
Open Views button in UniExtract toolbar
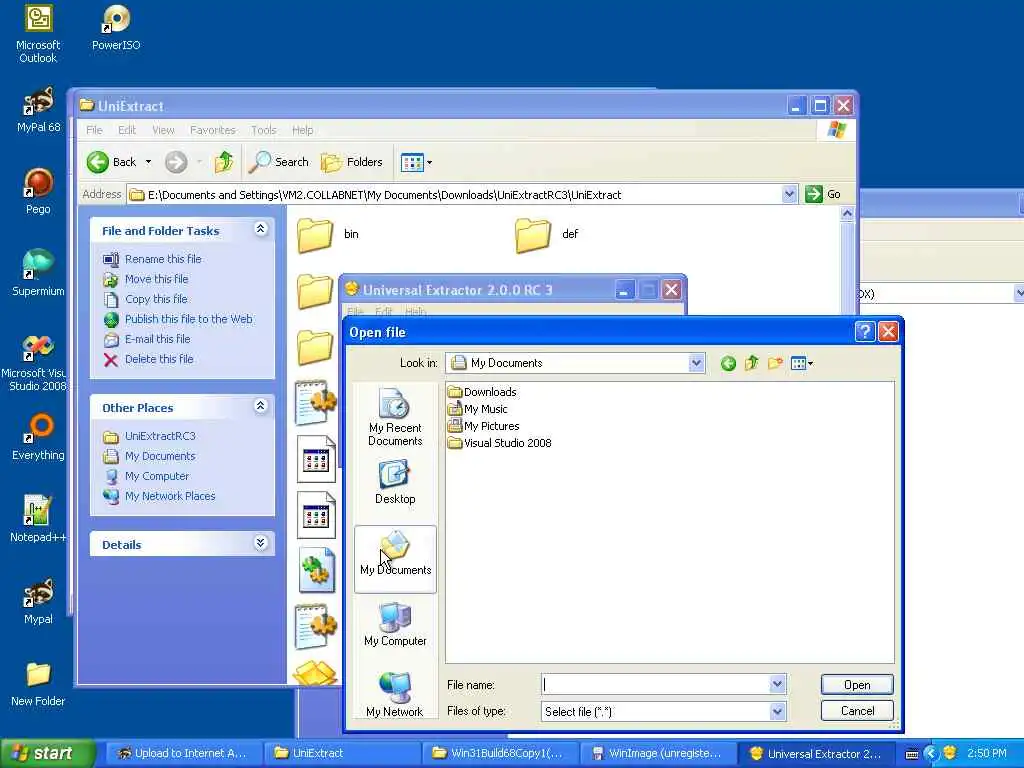(416, 162)
